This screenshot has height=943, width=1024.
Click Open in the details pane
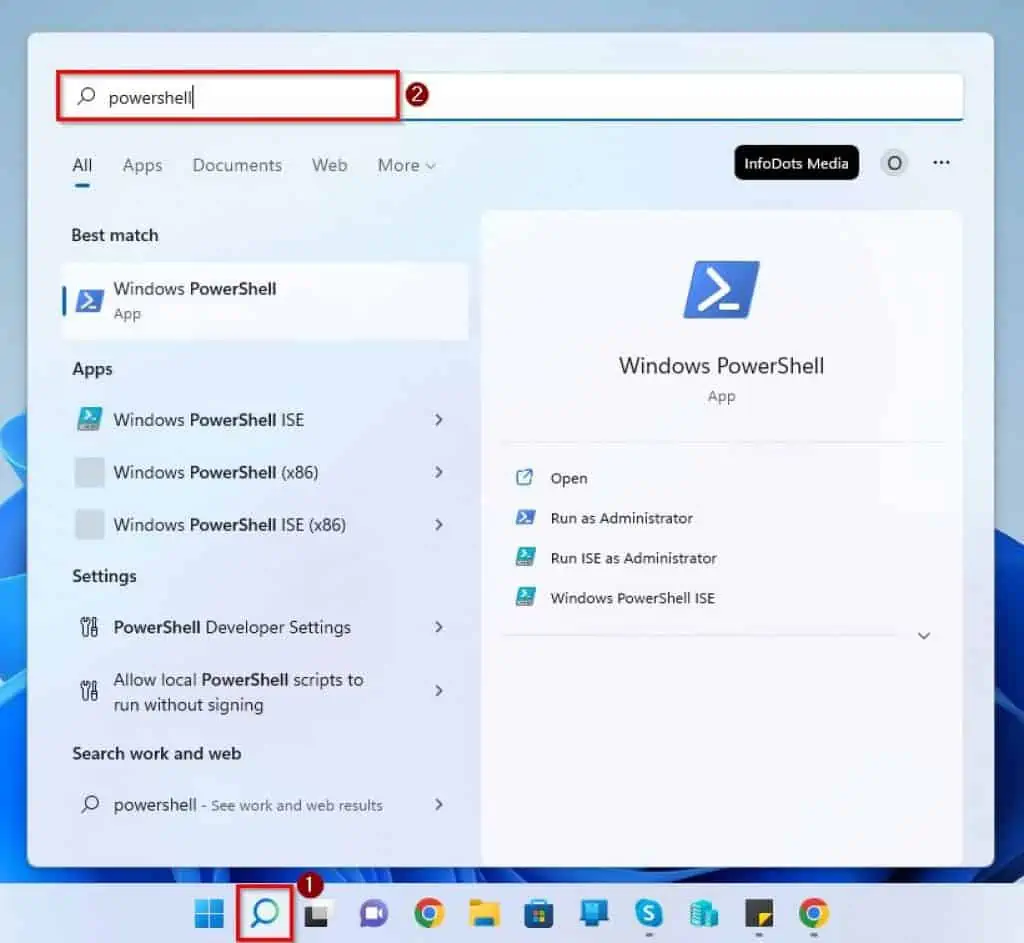click(x=568, y=478)
